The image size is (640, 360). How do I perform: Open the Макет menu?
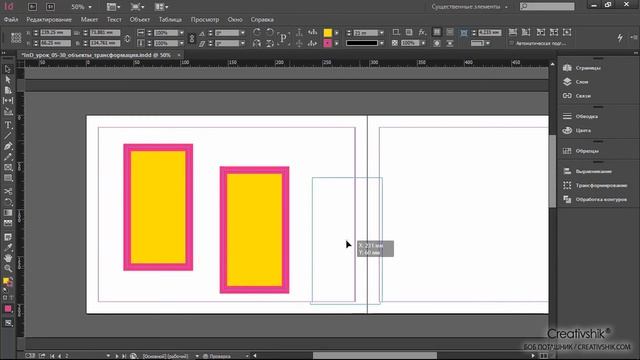point(89,20)
